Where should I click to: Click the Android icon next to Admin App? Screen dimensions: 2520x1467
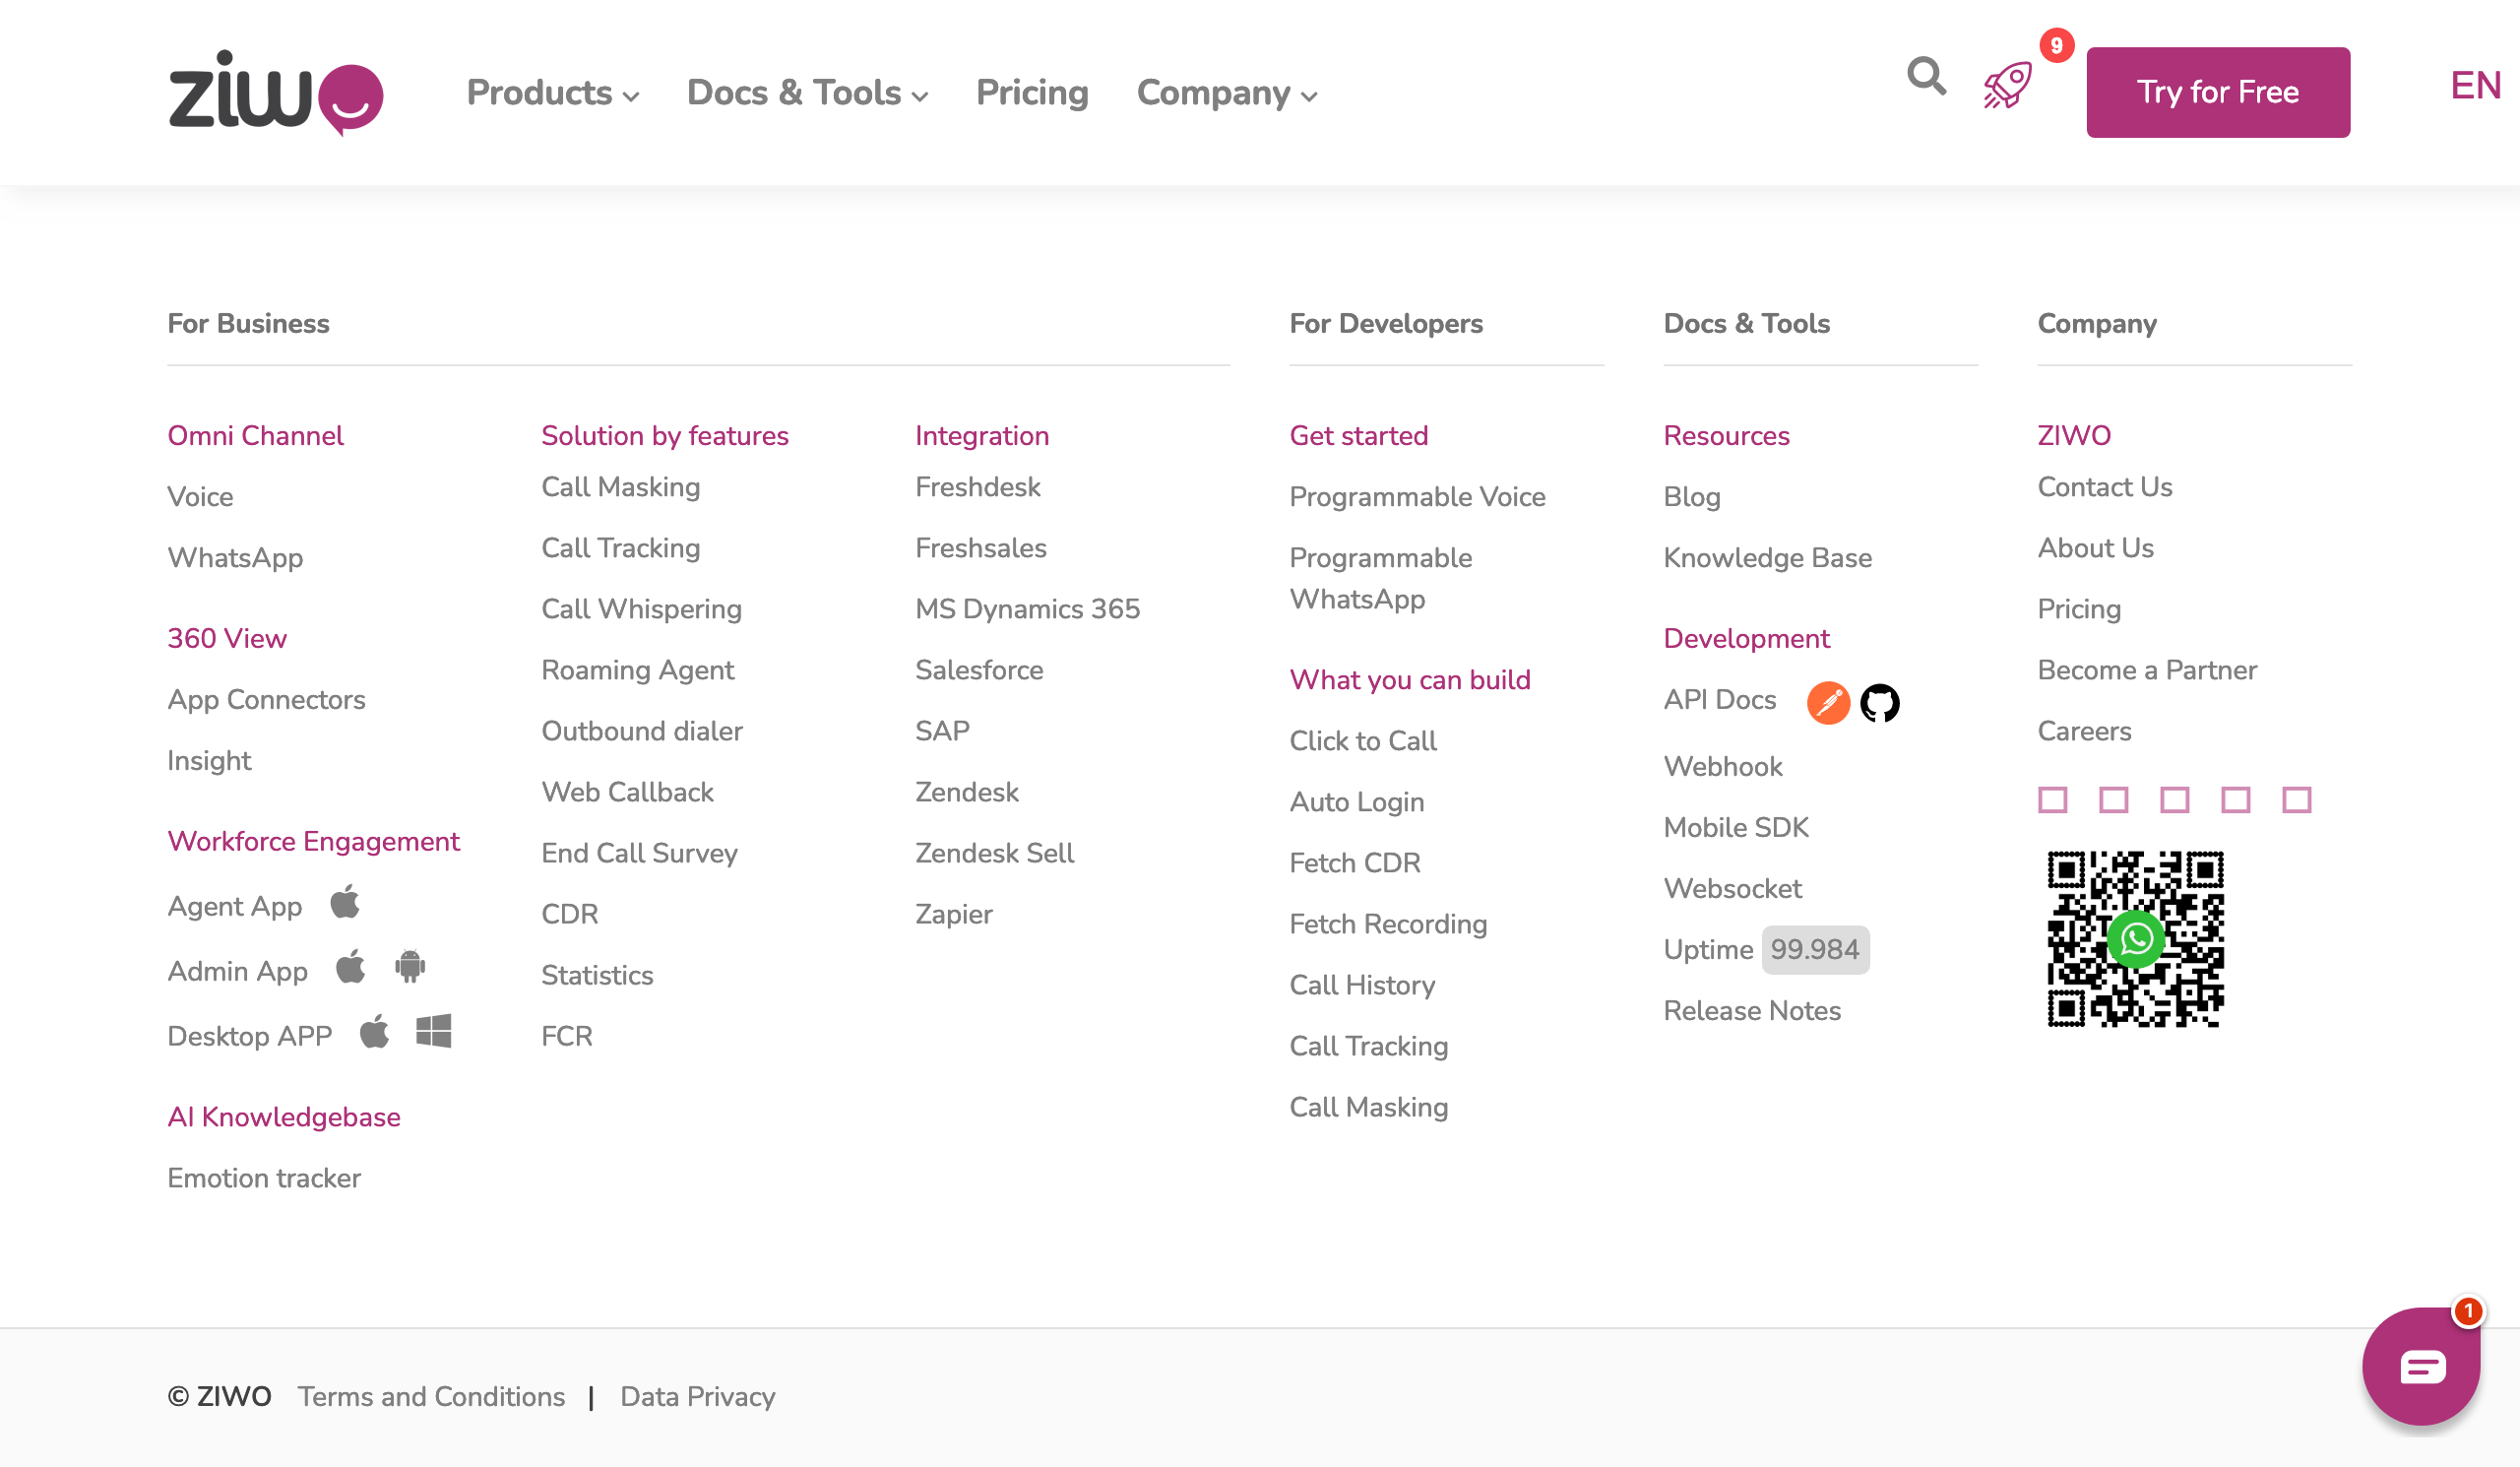point(410,967)
